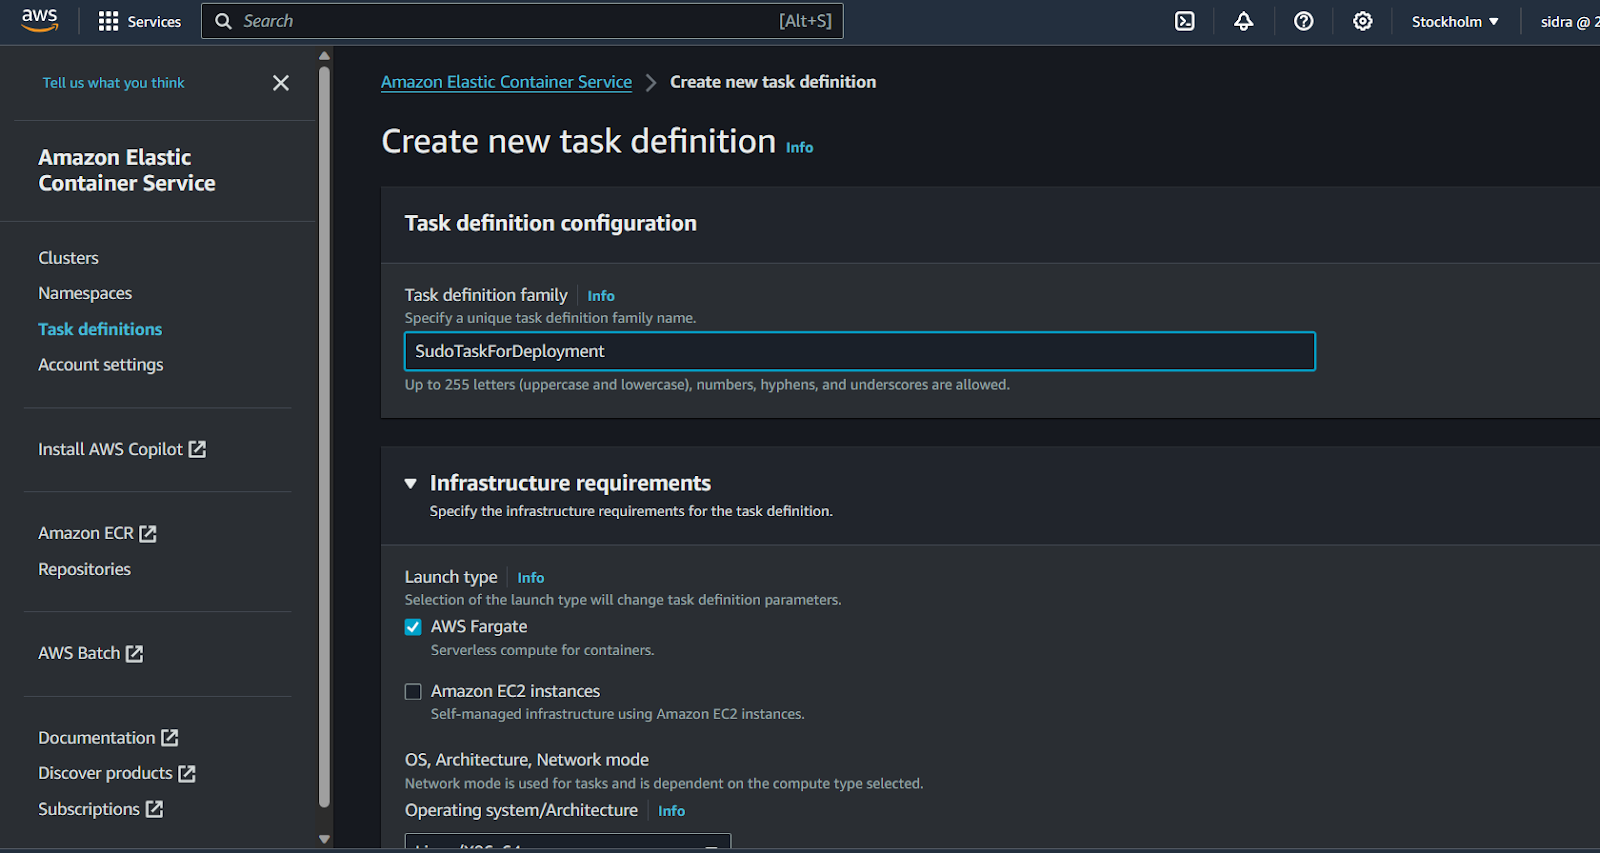The height and width of the screenshot is (853, 1600).
Task: Click the 'Task definition configuration' heading
Action: tap(550, 223)
